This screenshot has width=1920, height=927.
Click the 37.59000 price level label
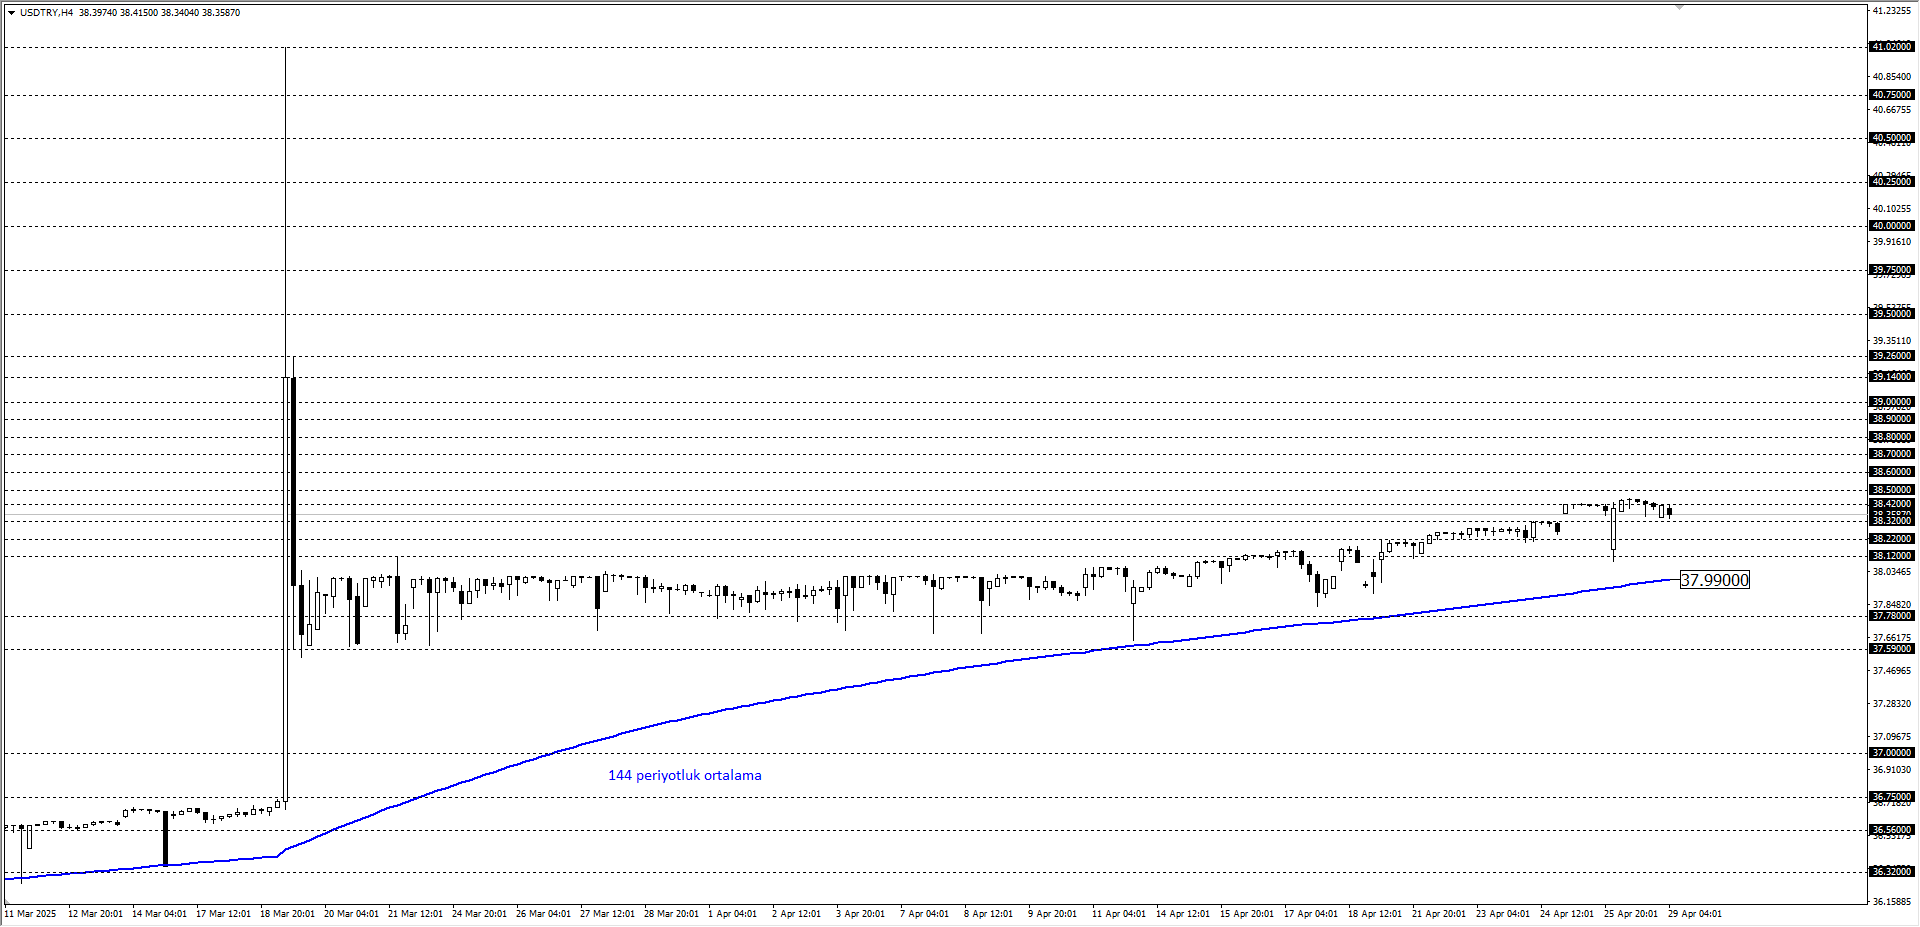1891,649
